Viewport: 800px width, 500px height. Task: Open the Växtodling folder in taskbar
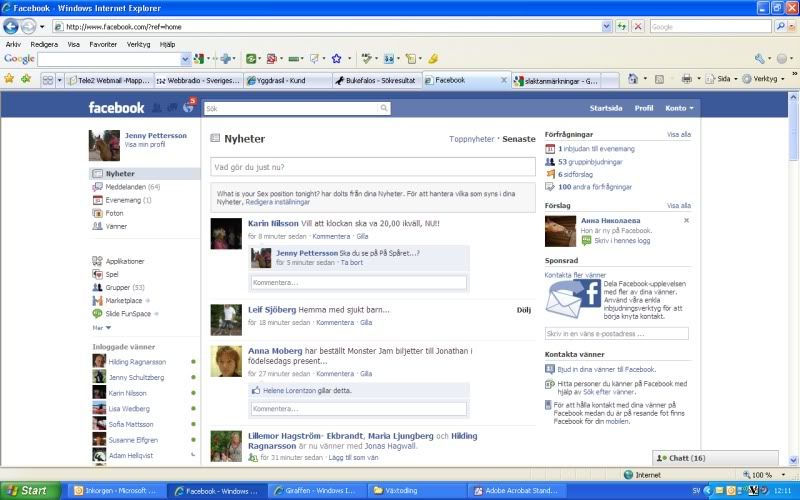pos(416,490)
